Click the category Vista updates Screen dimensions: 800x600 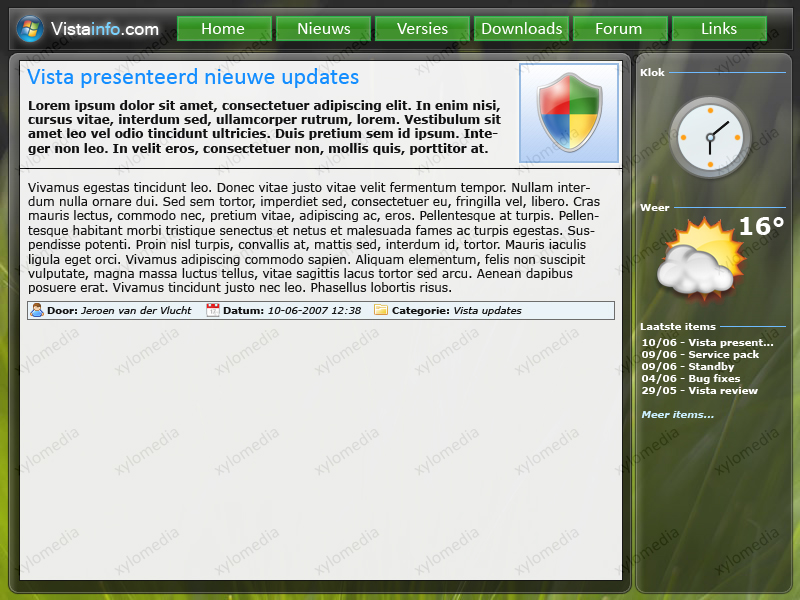tap(487, 310)
